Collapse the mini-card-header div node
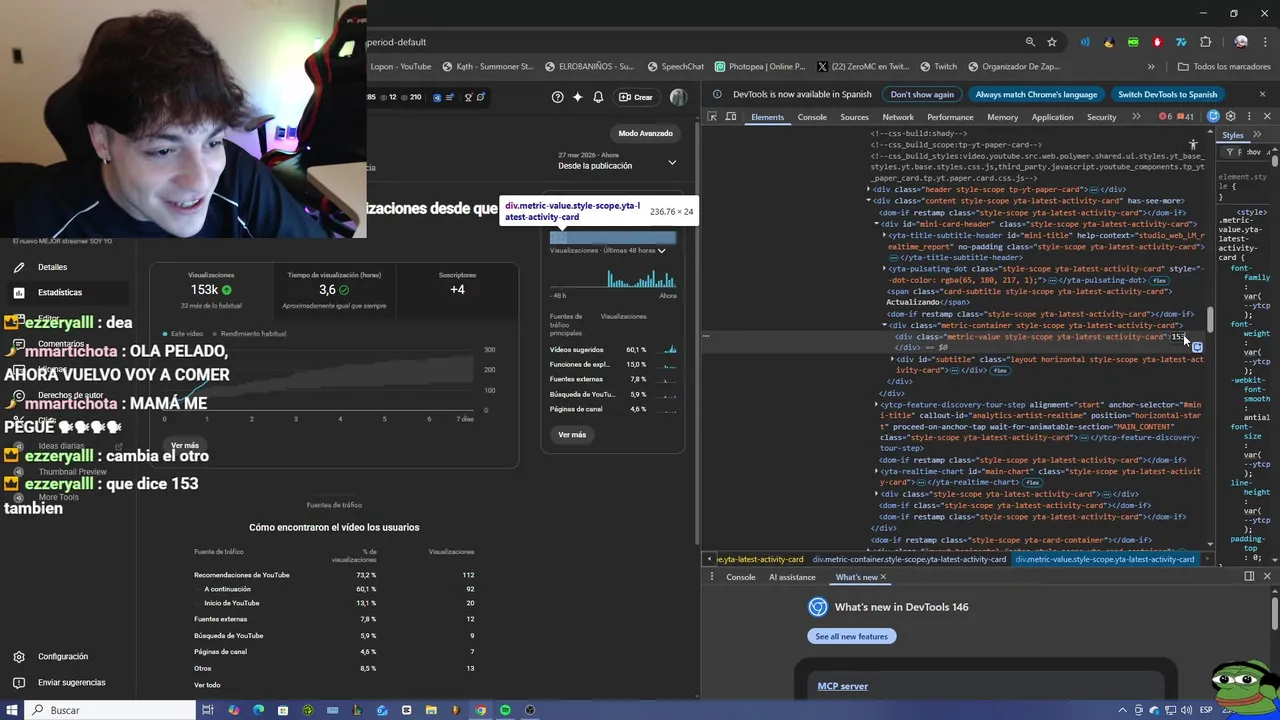 (876, 224)
